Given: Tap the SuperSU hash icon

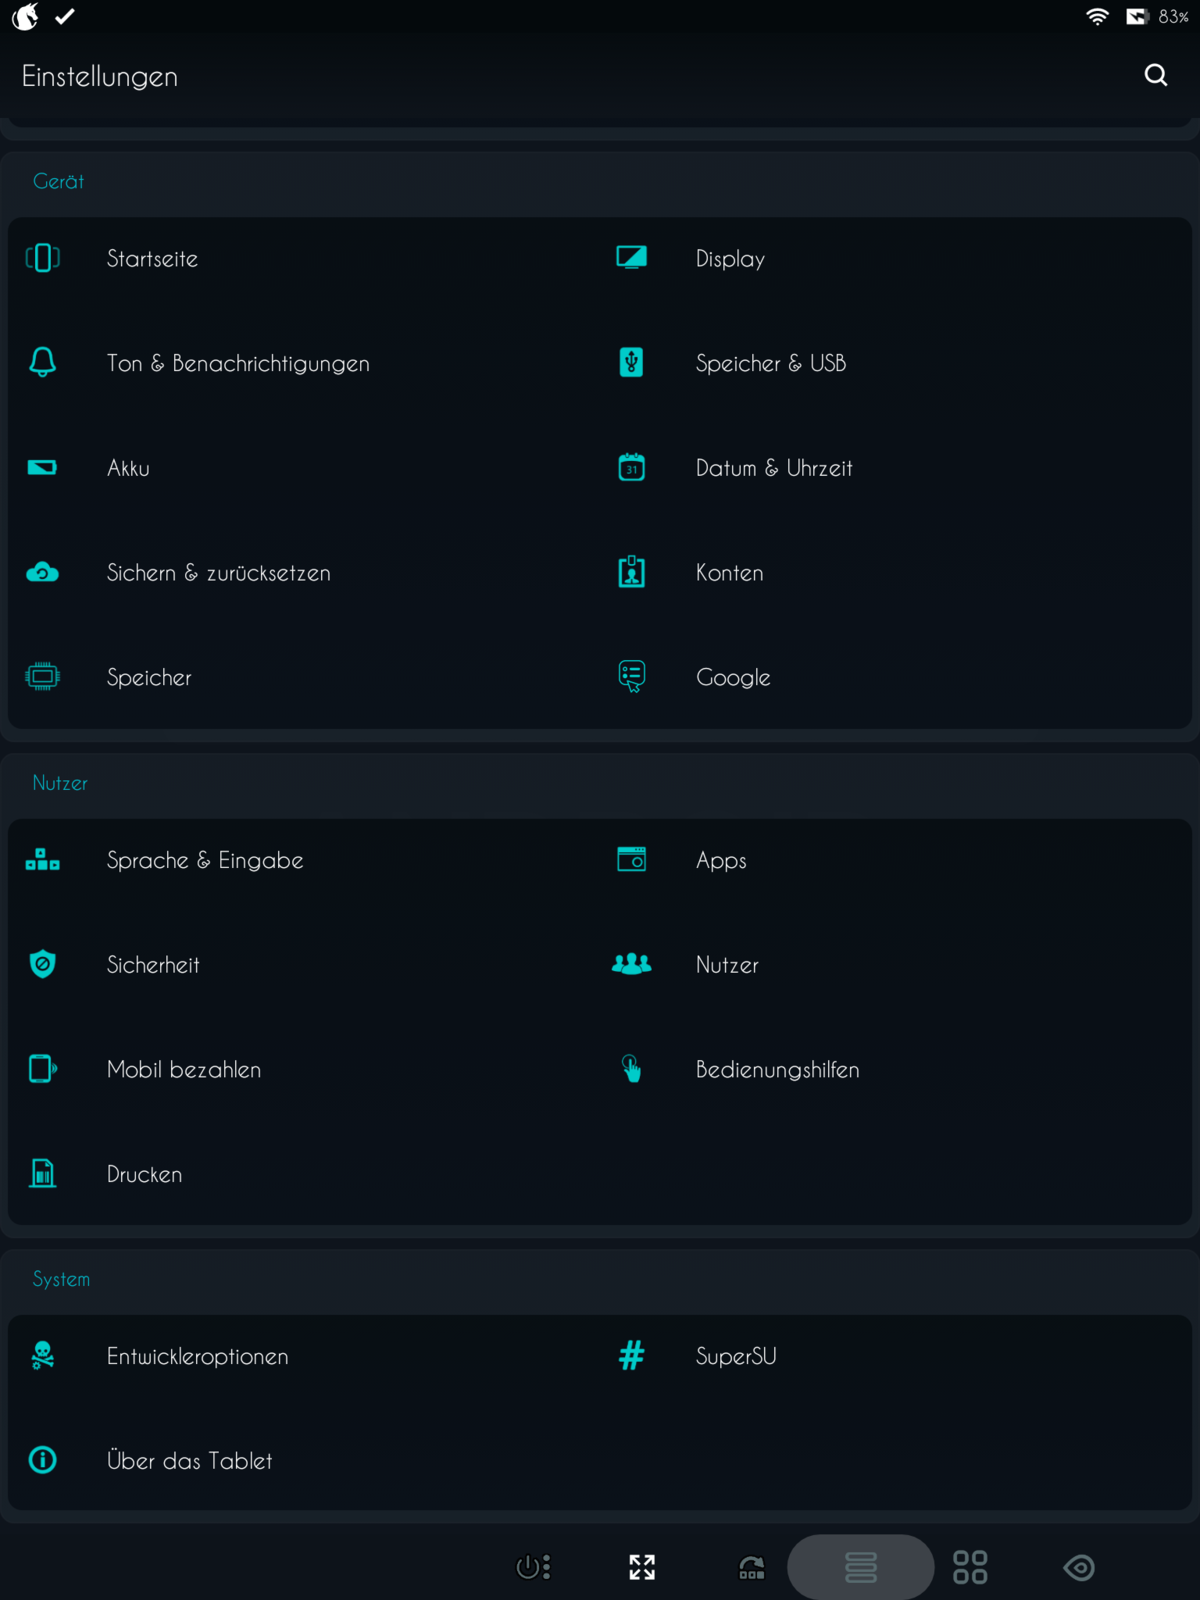Looking at the screenshot, I should [x=631, y=1356].
